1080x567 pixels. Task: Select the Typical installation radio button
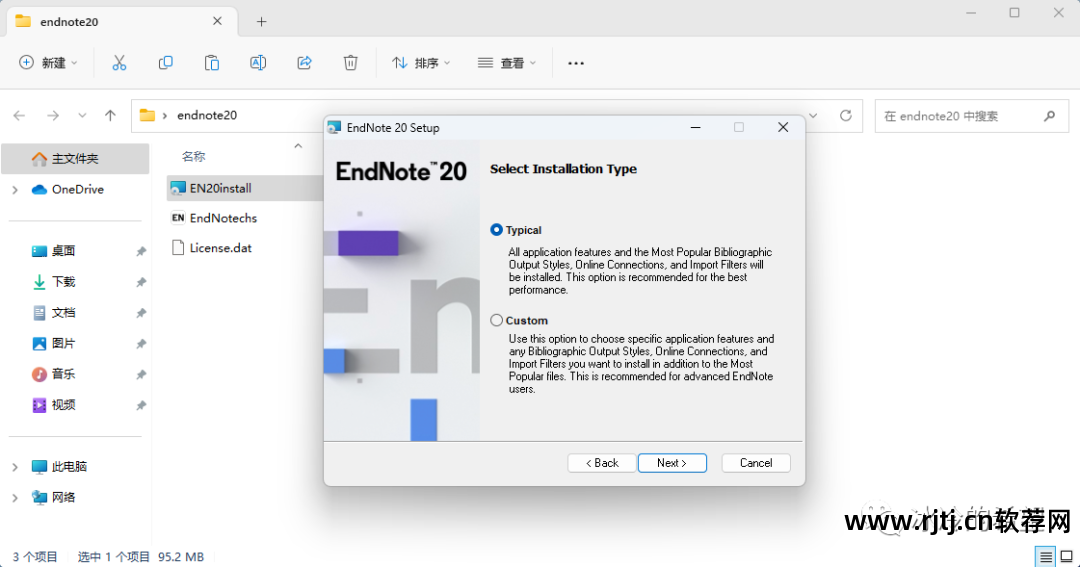click(497, 230)
